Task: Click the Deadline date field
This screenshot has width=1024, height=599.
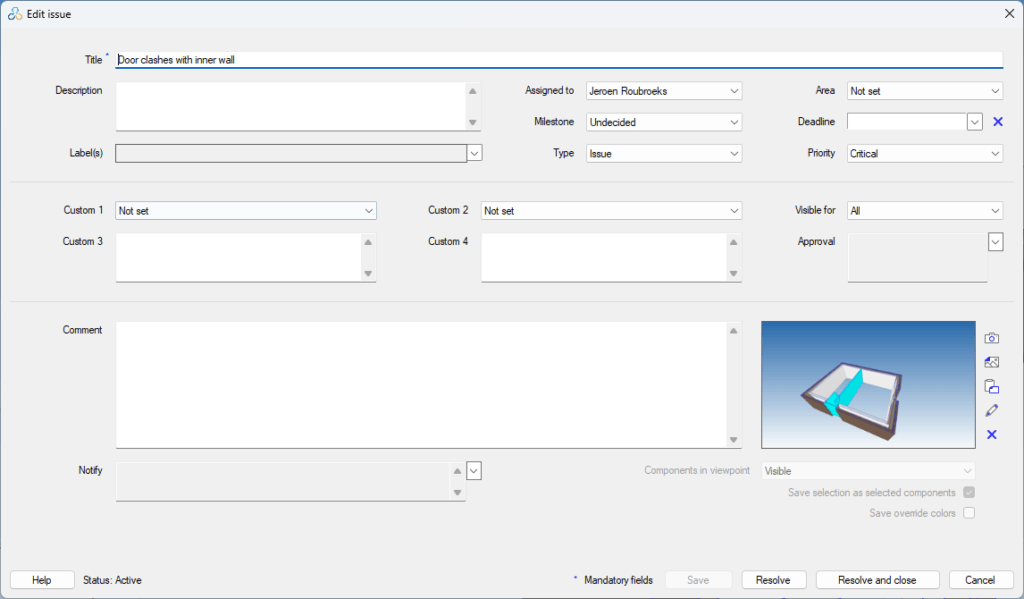Action: point(906,122)
